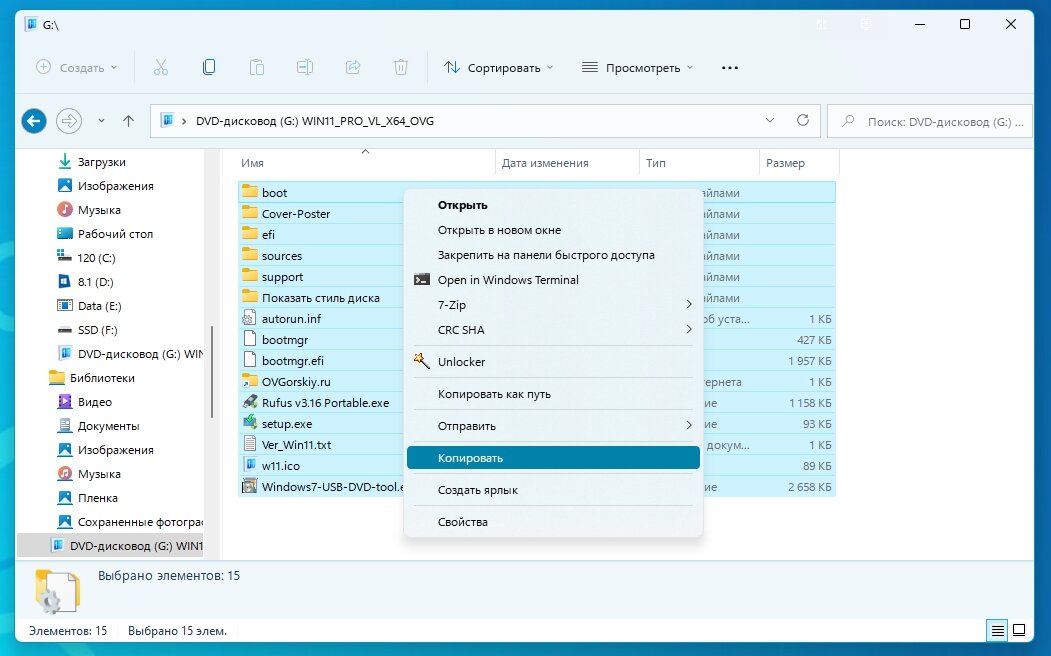Open recent locations dropdown arrow
Screen dimensions: 1051x656
point(101,121)
